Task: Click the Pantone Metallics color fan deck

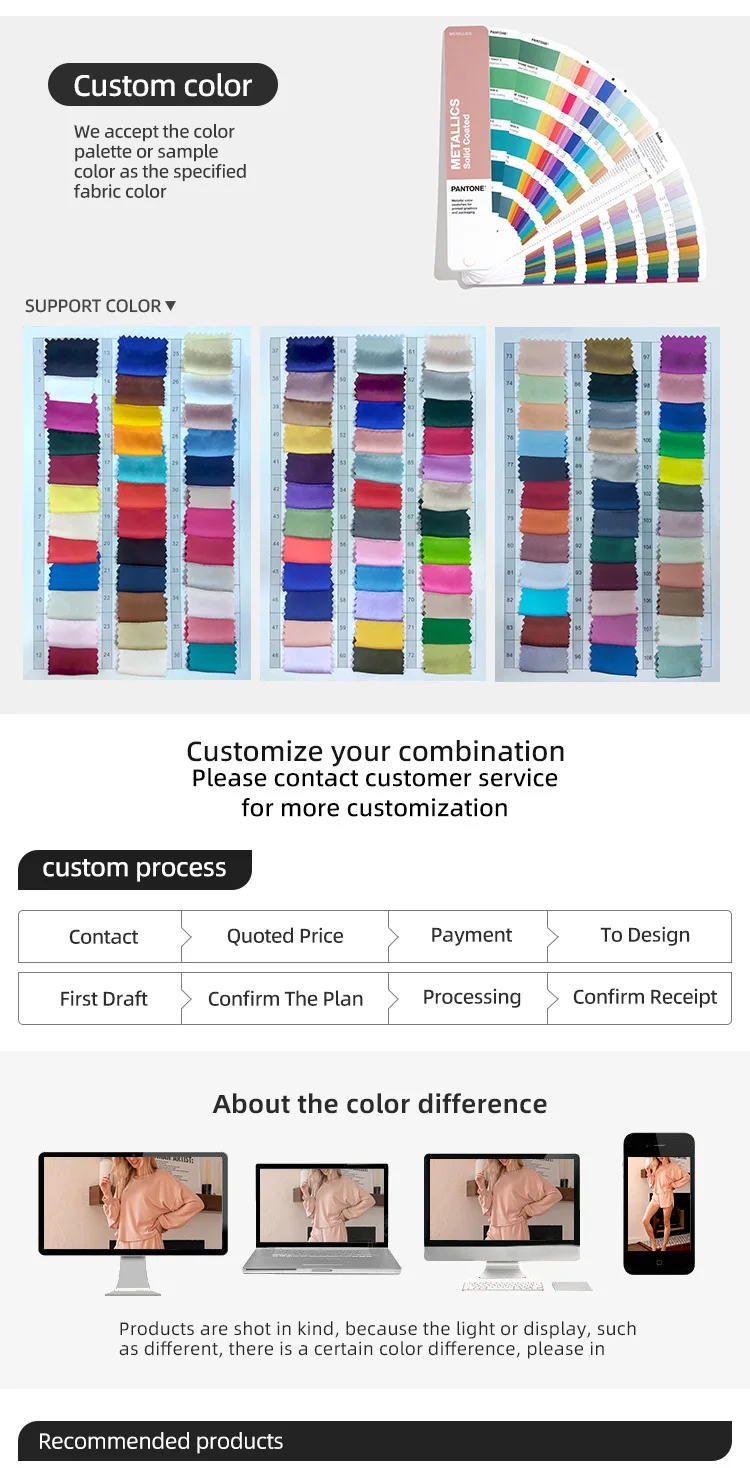Action: 570,155
